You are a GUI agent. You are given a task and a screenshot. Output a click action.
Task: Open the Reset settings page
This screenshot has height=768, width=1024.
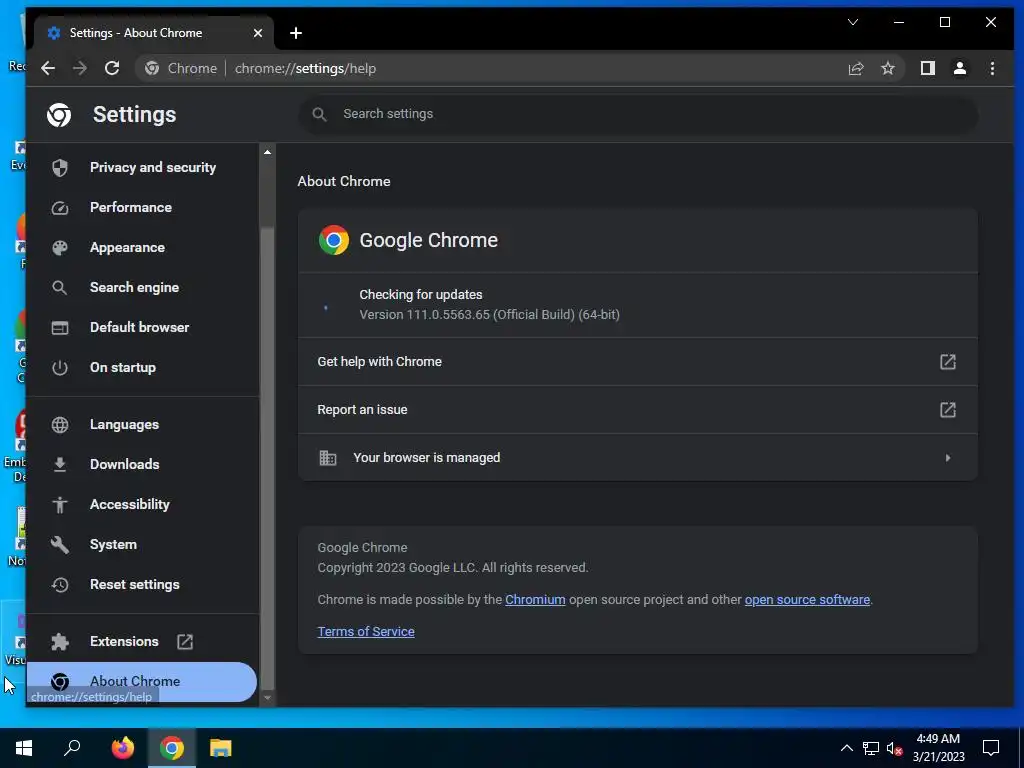[x=142, y=584]
